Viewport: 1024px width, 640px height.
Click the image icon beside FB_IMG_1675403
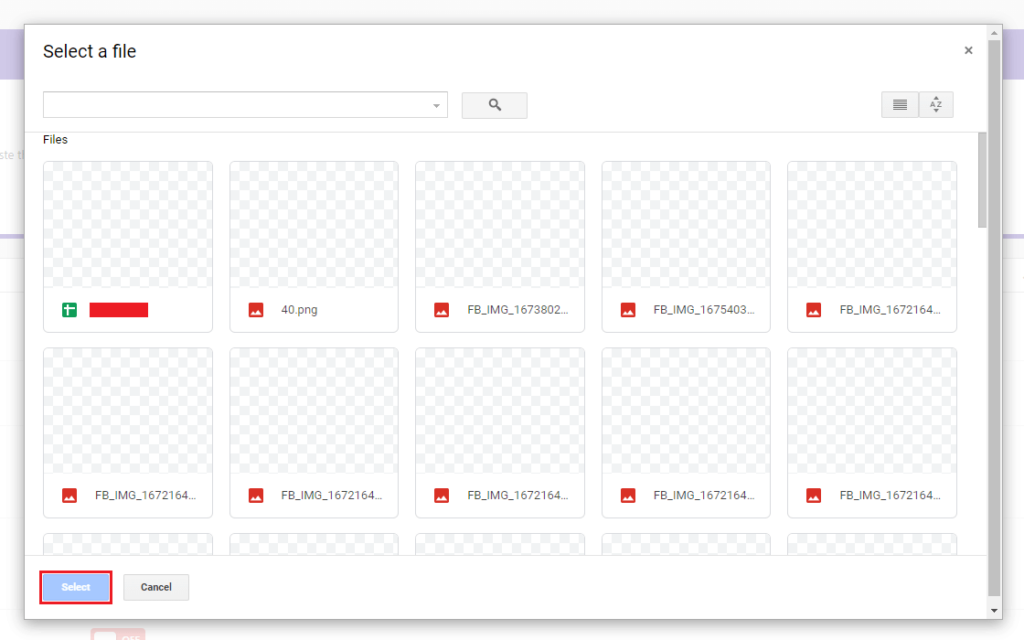click(627, 310)
